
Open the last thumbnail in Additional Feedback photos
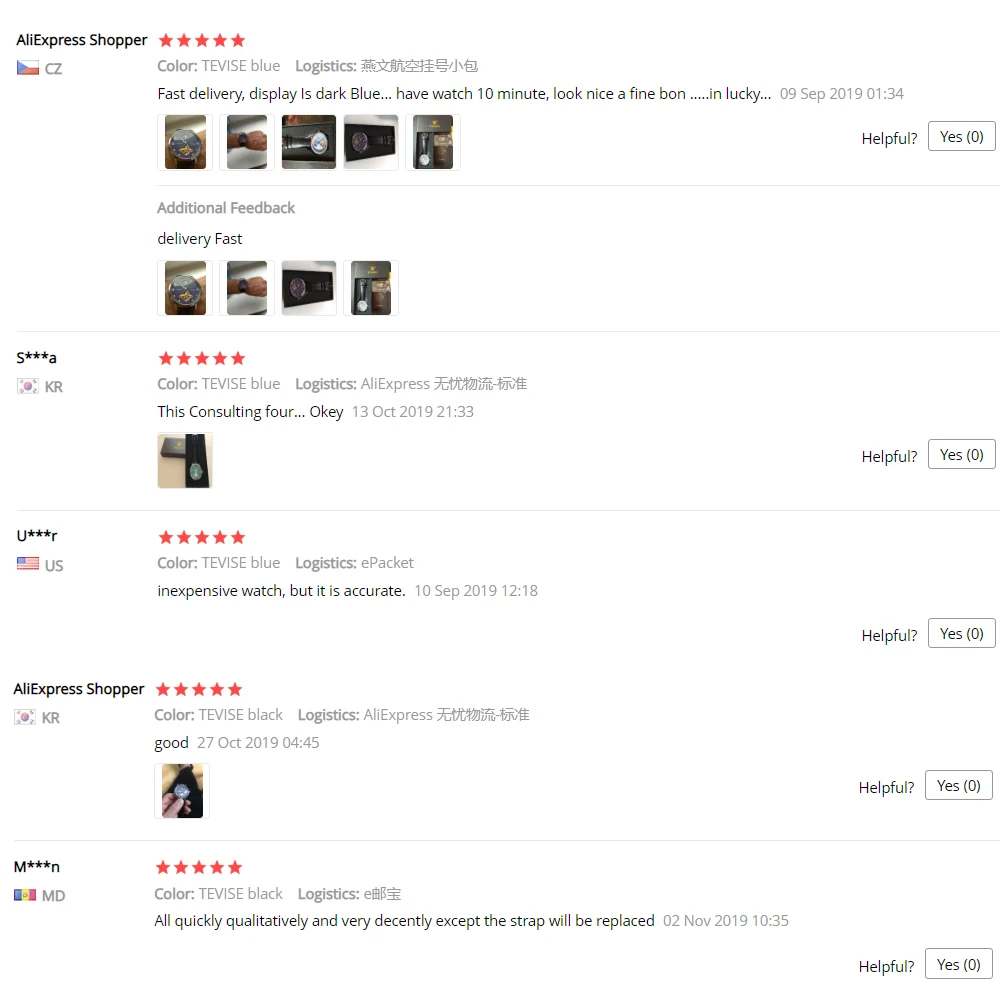pyautogui.click(x=371, y=288)
